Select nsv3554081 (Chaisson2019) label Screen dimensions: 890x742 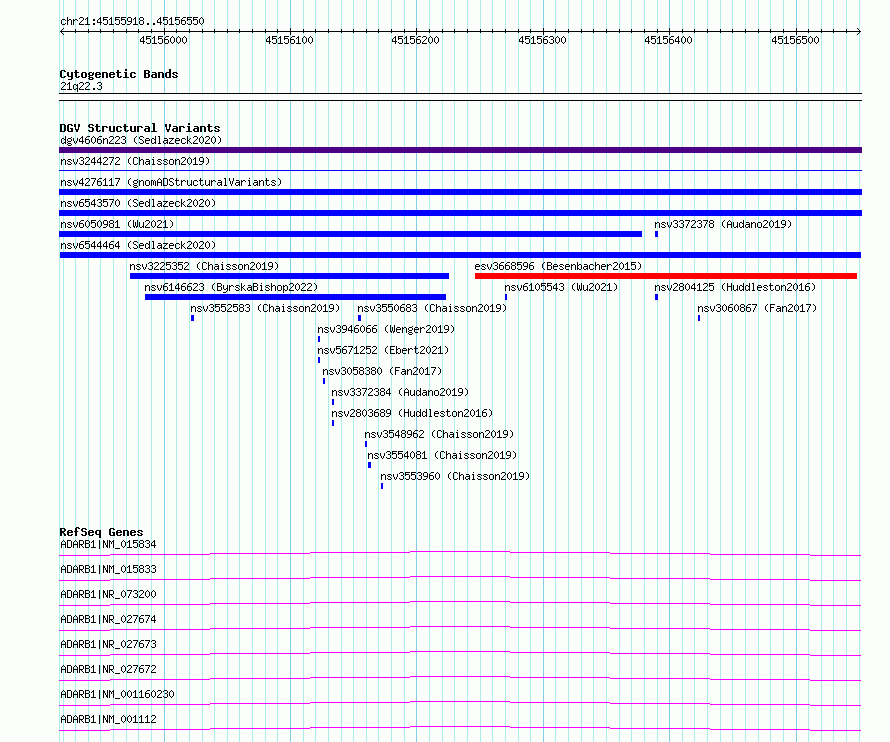coord(442,455)
